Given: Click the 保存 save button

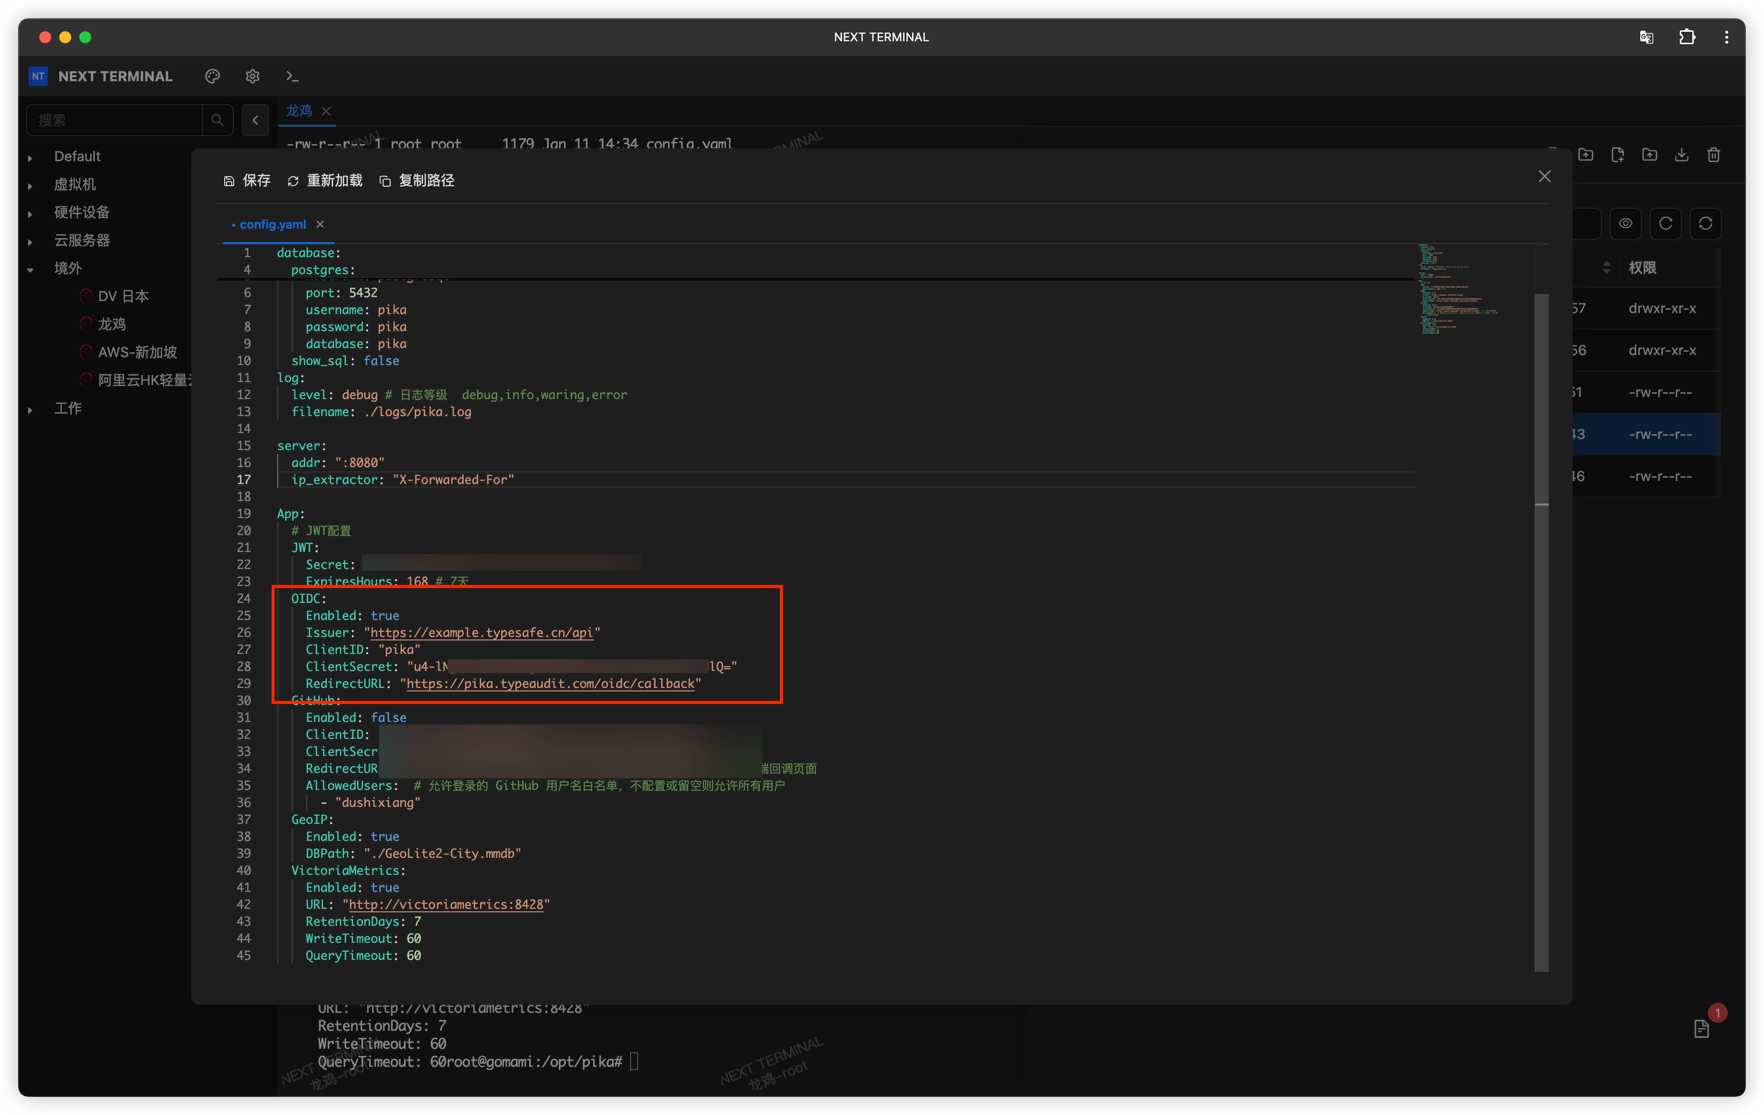Looking at the screenshot, I should click(x=247, y=180).
